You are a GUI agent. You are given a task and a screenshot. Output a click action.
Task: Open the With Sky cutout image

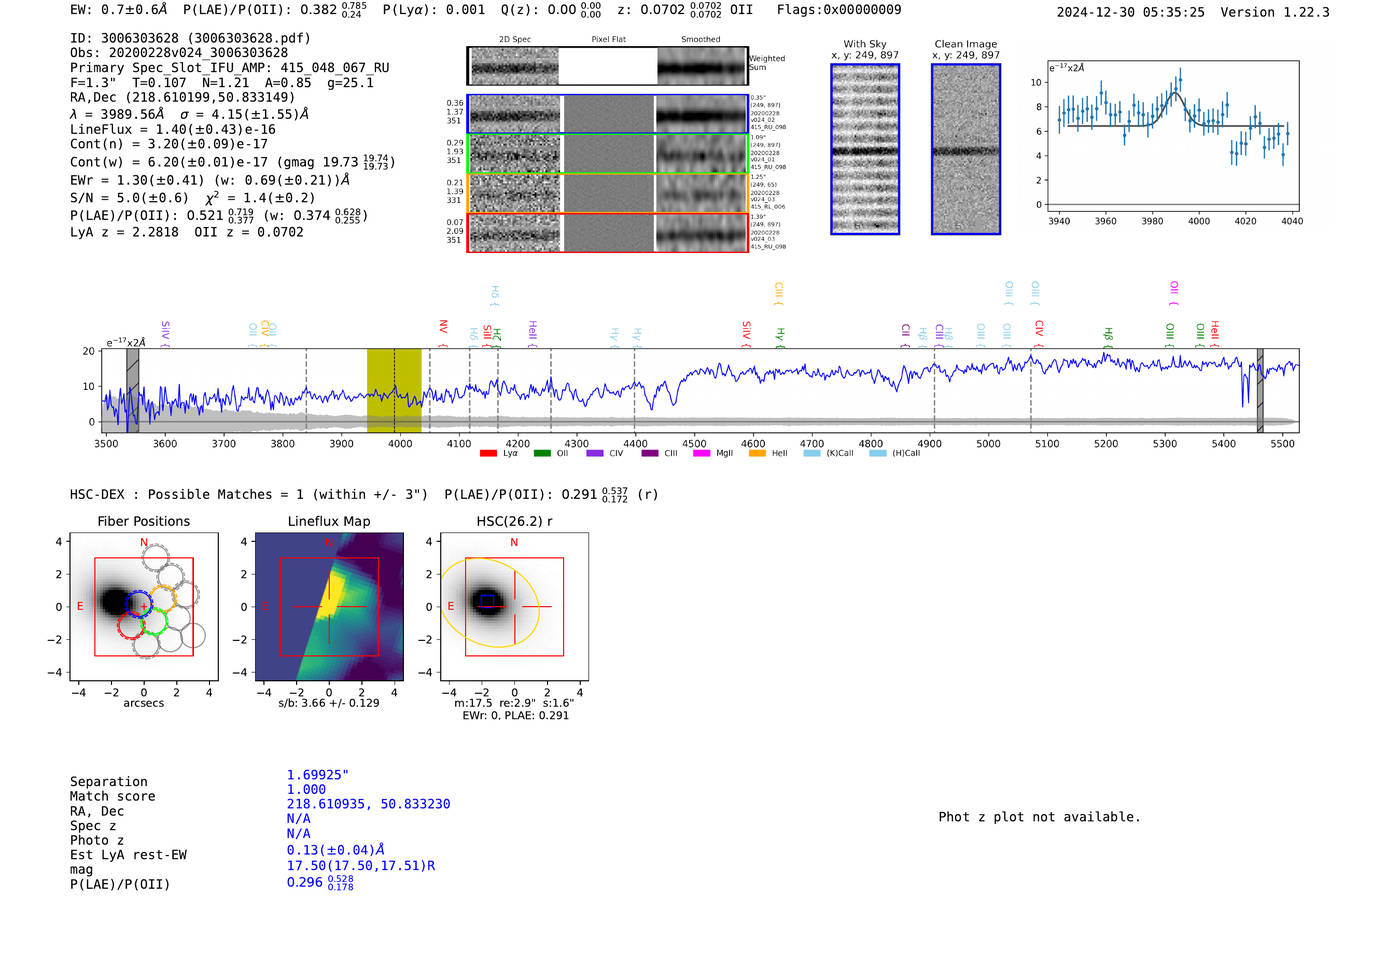tap(865, 149)
